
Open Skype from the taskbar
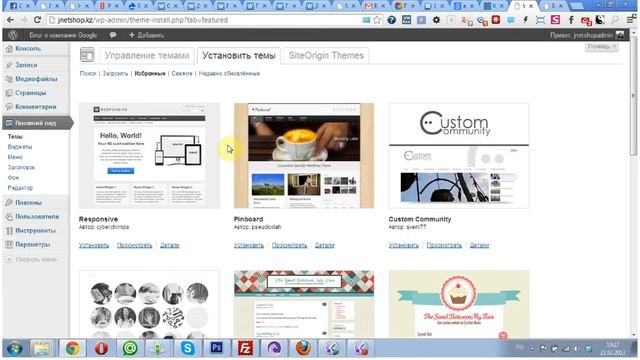click(x=187, y=349)
